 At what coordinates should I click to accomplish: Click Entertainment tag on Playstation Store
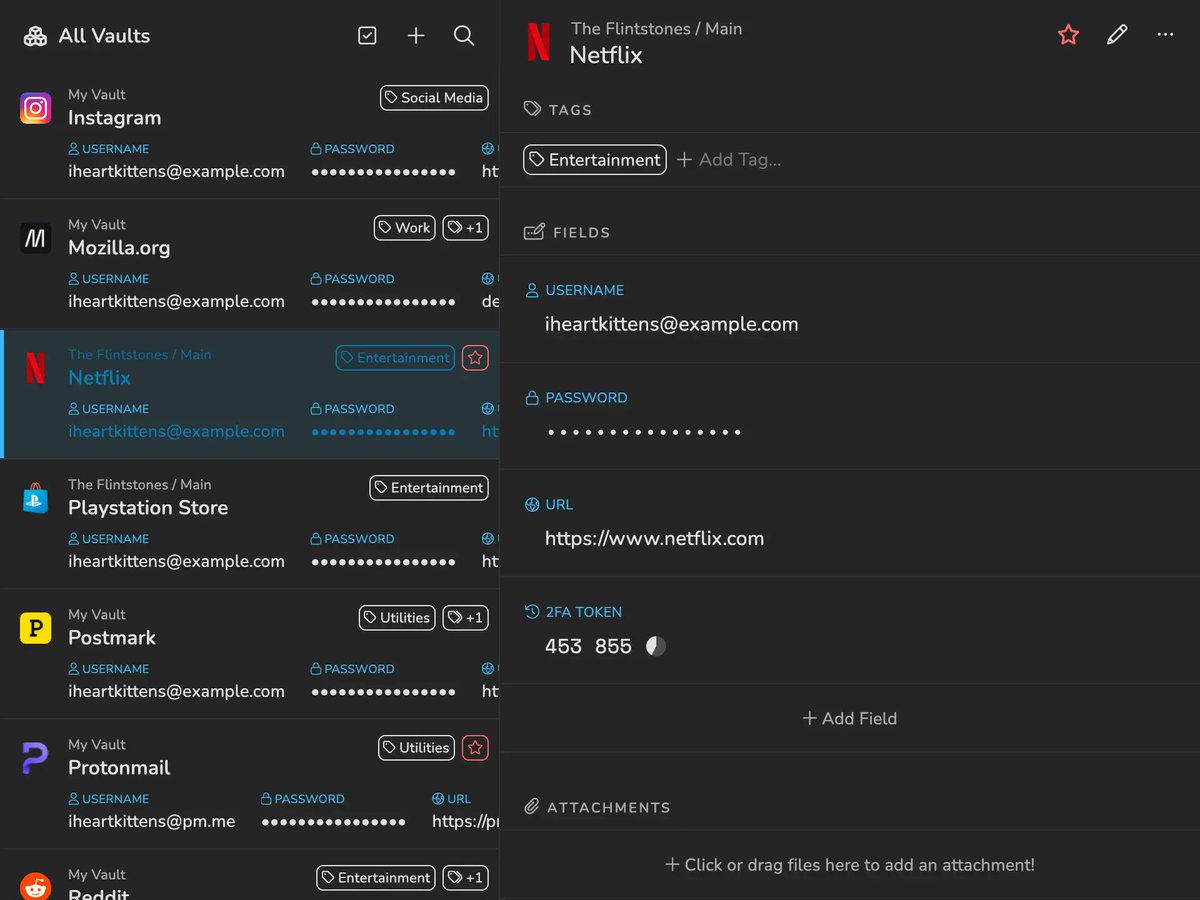(x=429, y=488)
